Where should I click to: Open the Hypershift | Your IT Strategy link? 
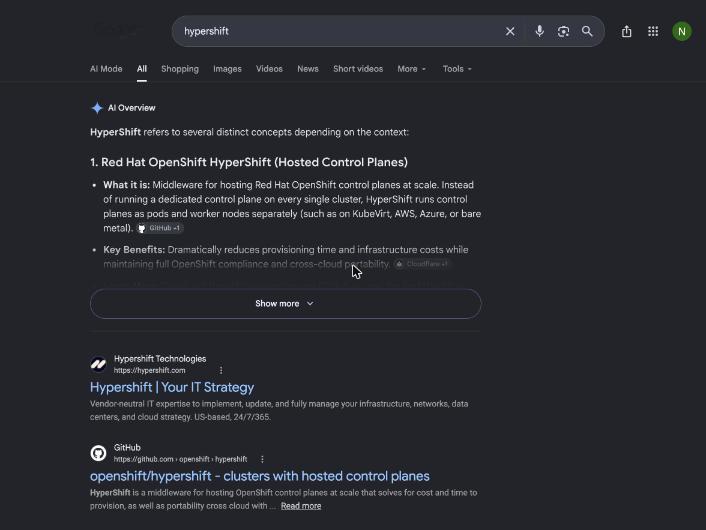(172, 387)
